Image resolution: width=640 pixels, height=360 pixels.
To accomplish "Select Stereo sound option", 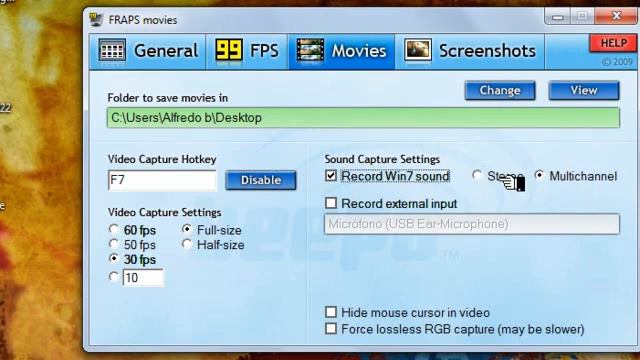I will (476, 175).
